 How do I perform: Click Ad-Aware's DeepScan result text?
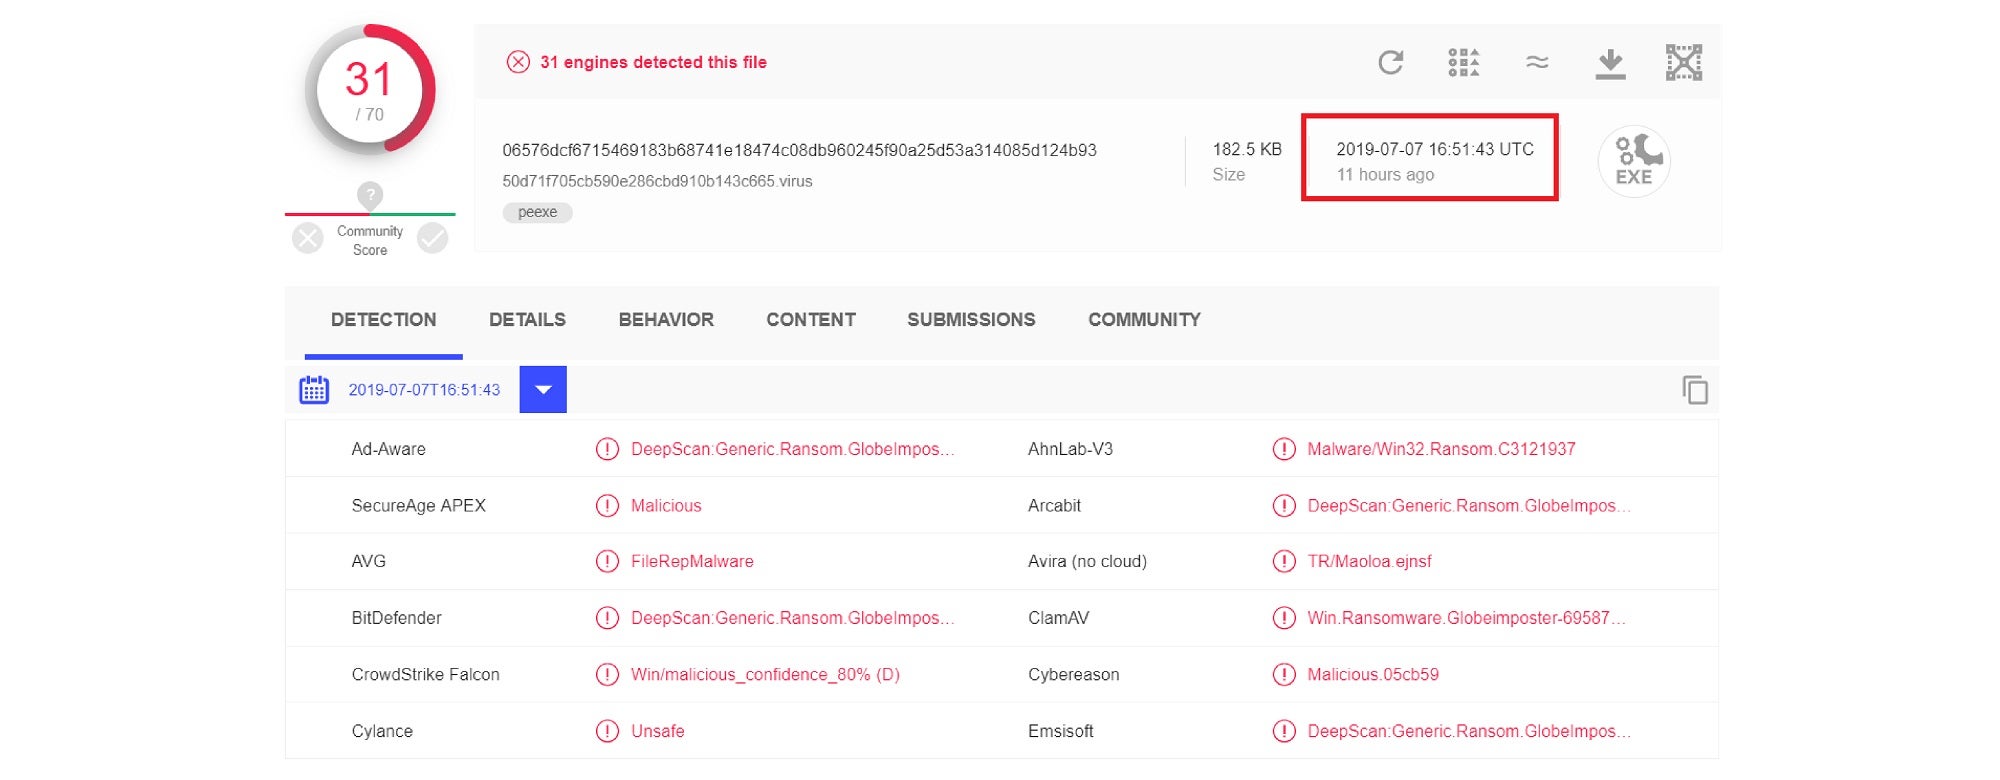point(792,449)
